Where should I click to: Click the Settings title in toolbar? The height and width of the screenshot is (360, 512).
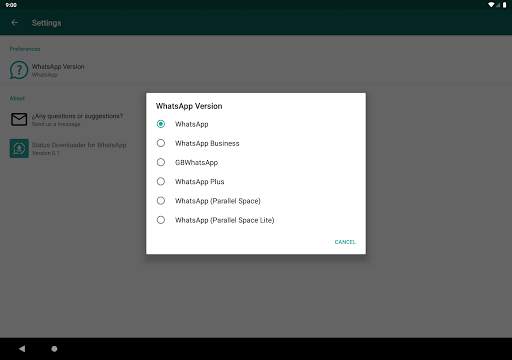[x=46, y=23]
